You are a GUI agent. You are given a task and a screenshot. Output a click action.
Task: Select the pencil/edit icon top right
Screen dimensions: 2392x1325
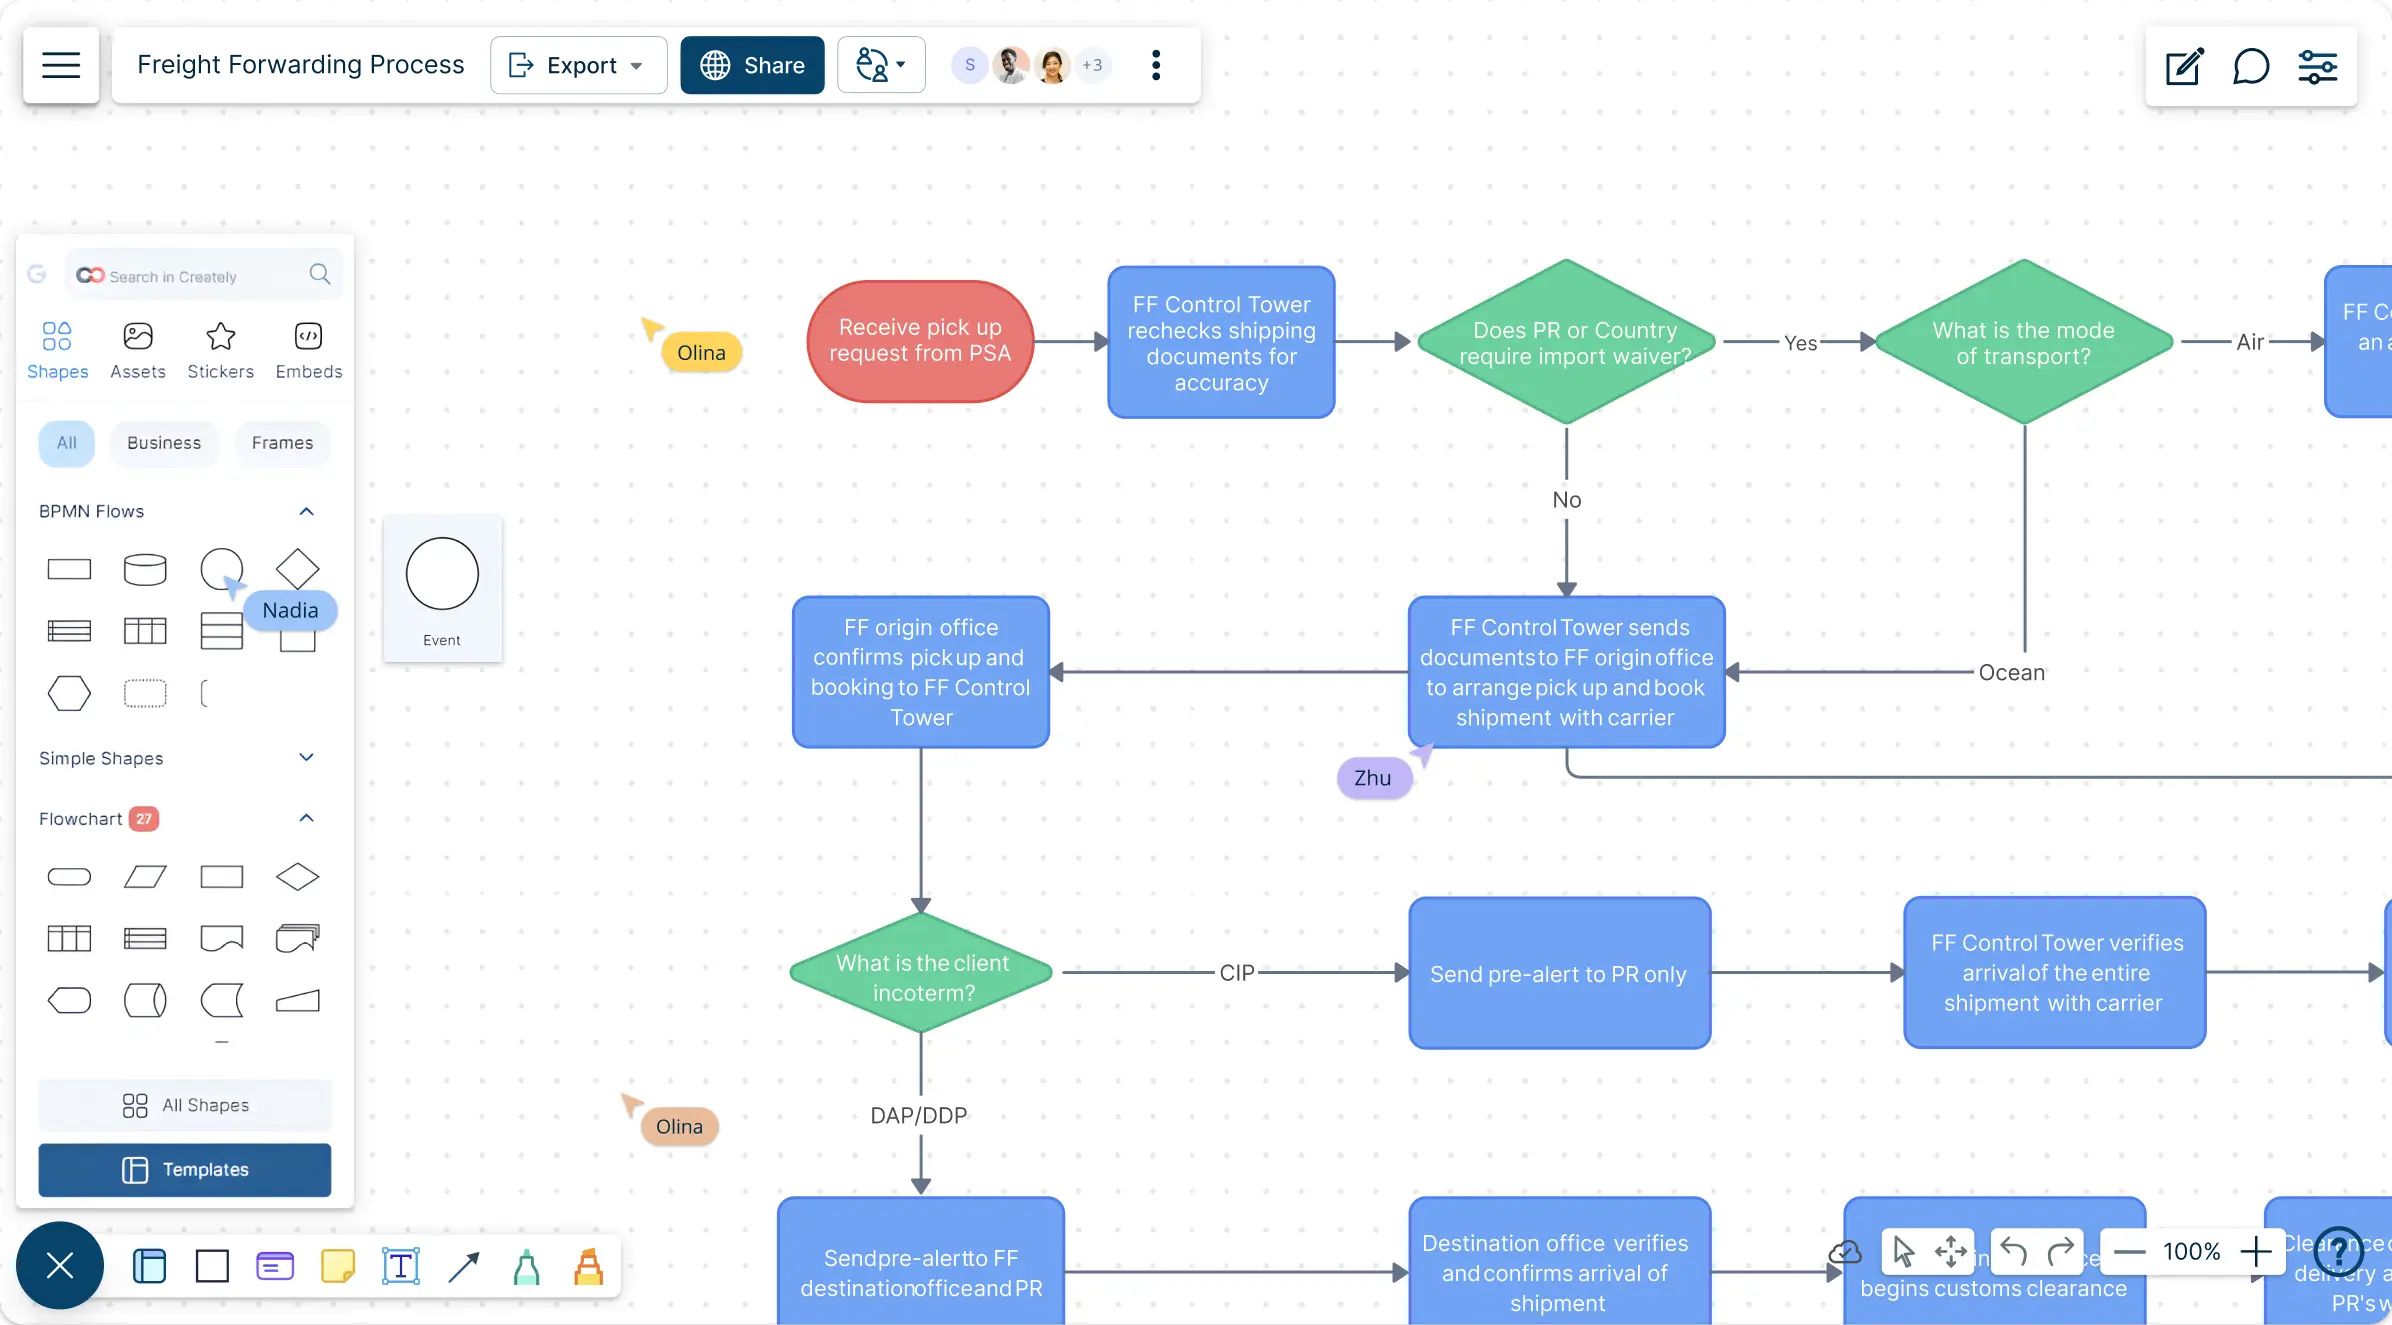[x=2185, y=65]
